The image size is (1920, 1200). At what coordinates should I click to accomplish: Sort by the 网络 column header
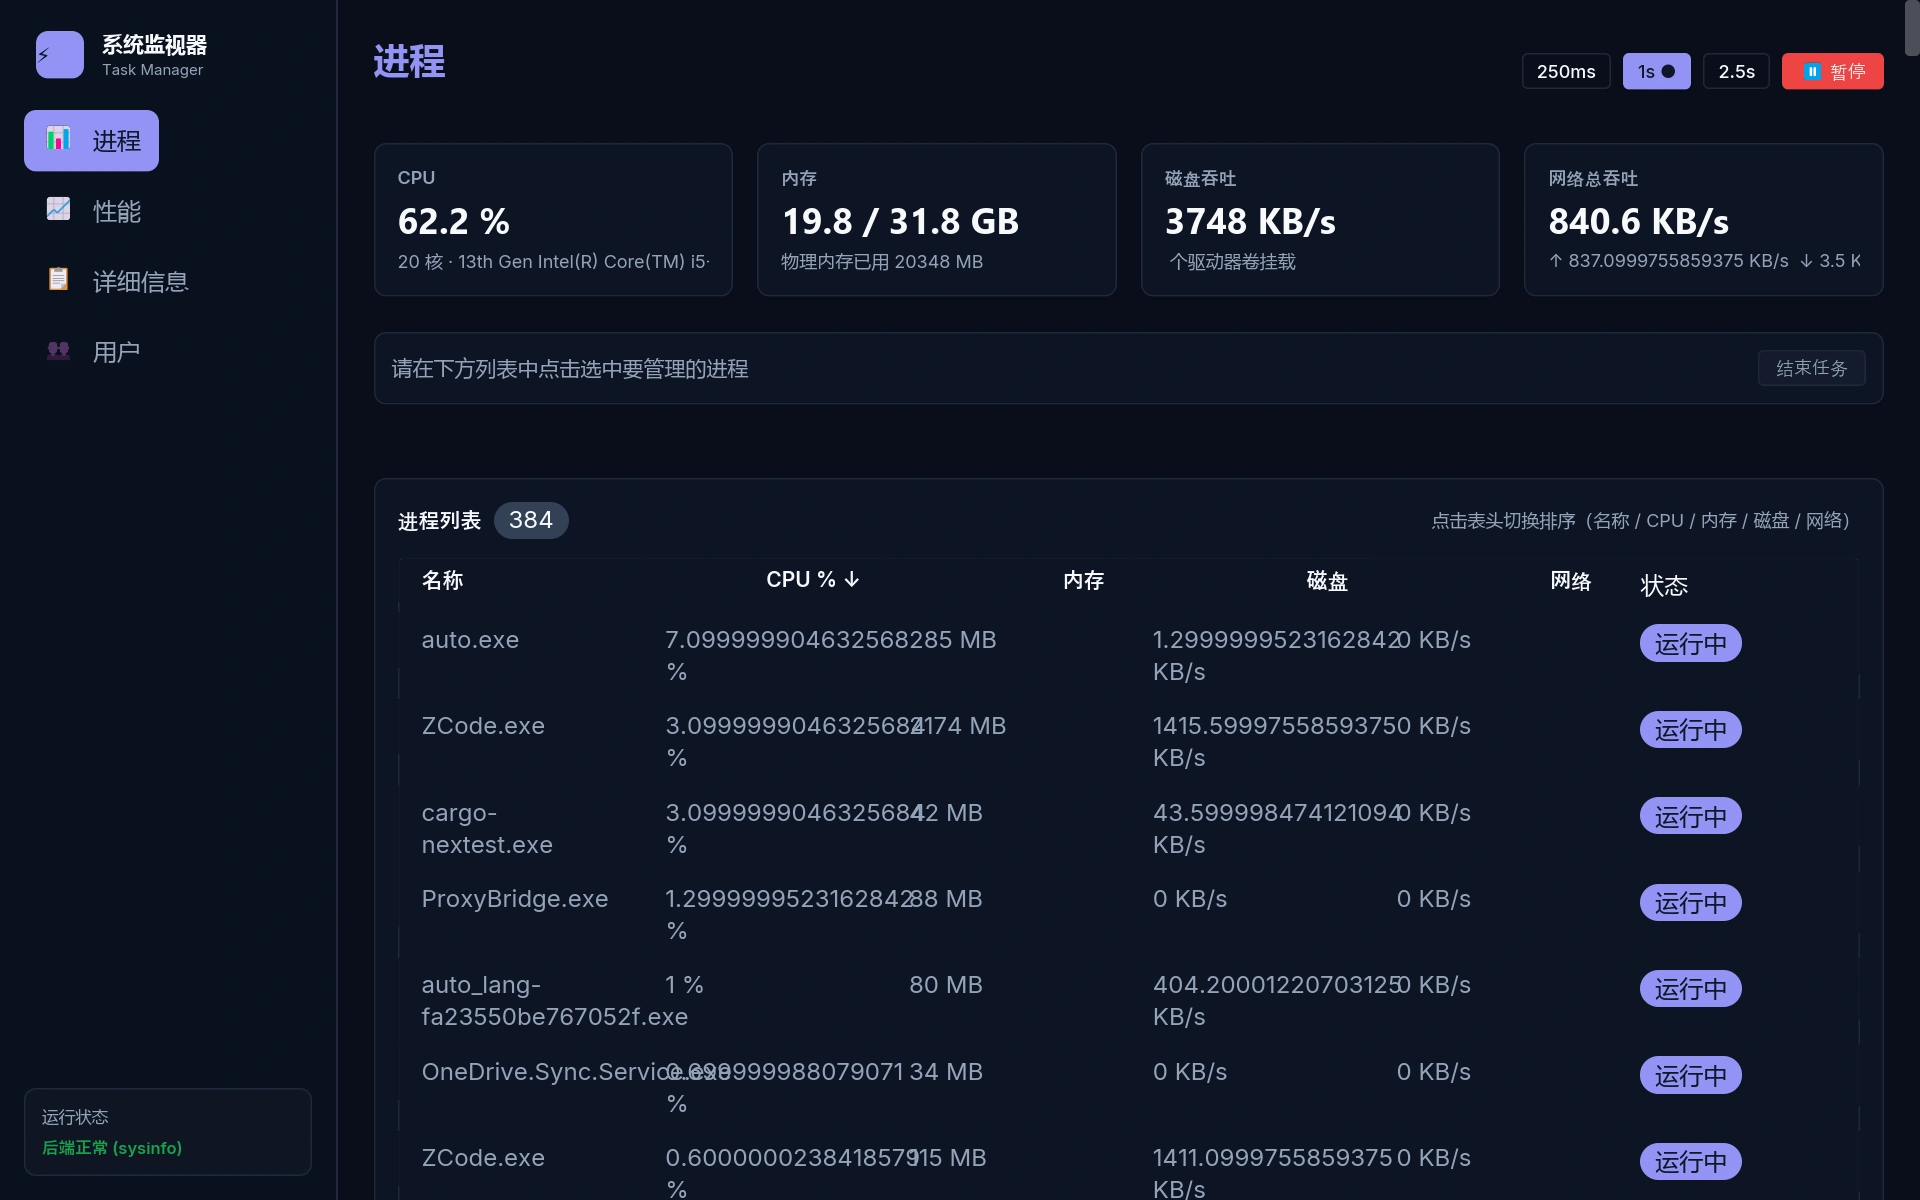click(x=1571, y=580)
